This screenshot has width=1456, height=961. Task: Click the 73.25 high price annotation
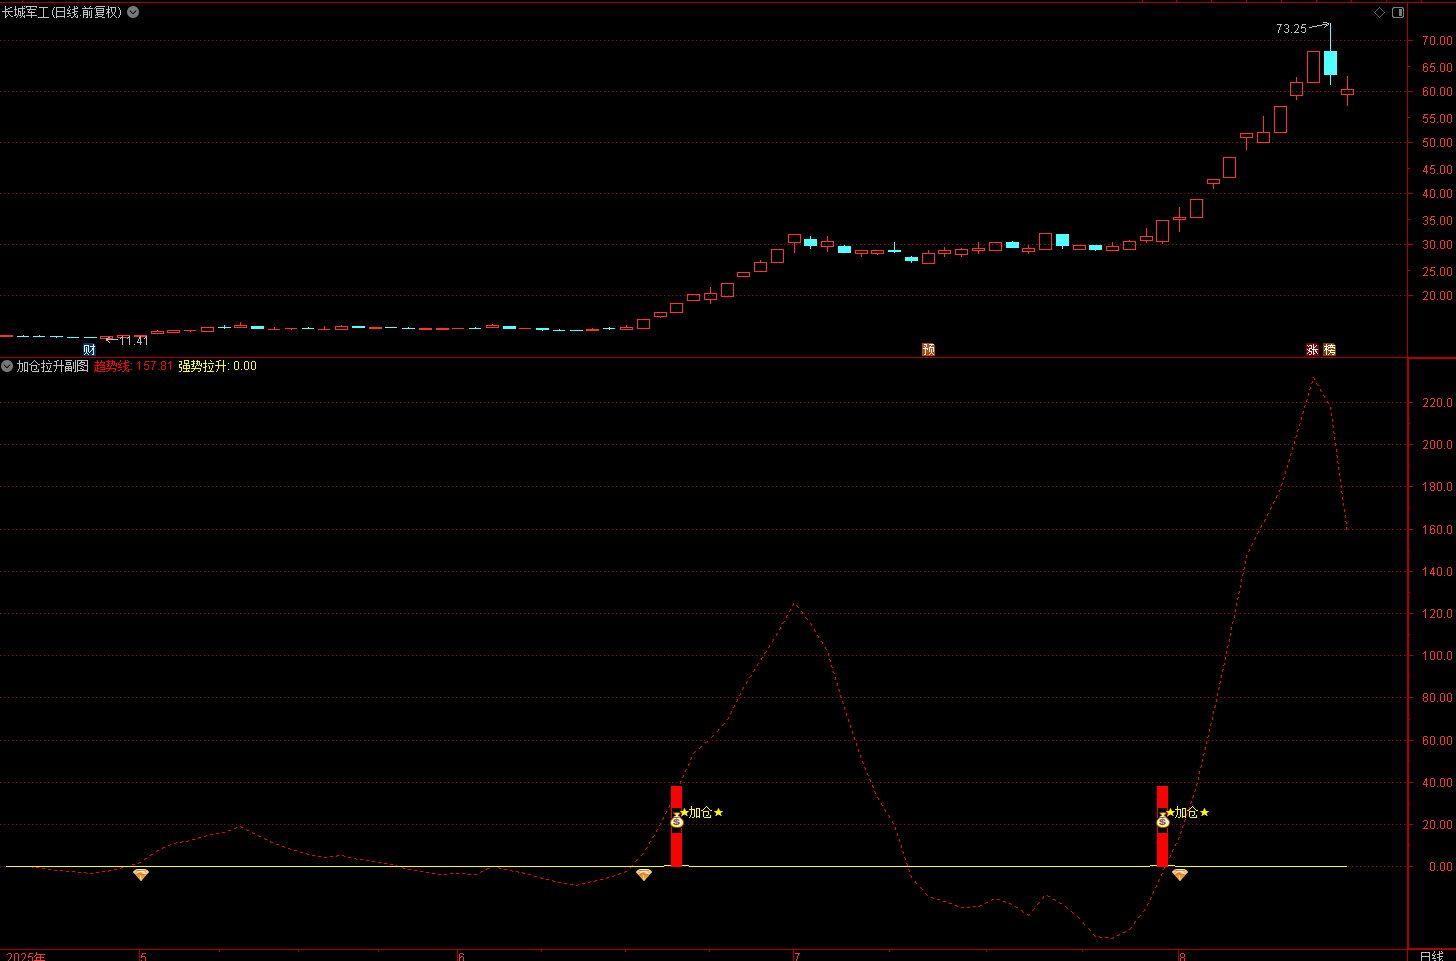[1291, 28]
